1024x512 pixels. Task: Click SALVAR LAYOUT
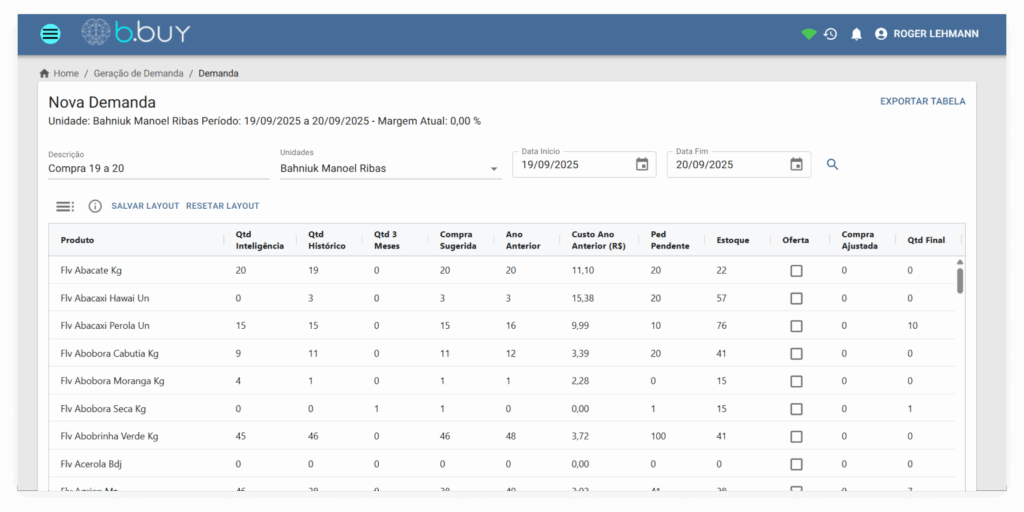[145, 206]
